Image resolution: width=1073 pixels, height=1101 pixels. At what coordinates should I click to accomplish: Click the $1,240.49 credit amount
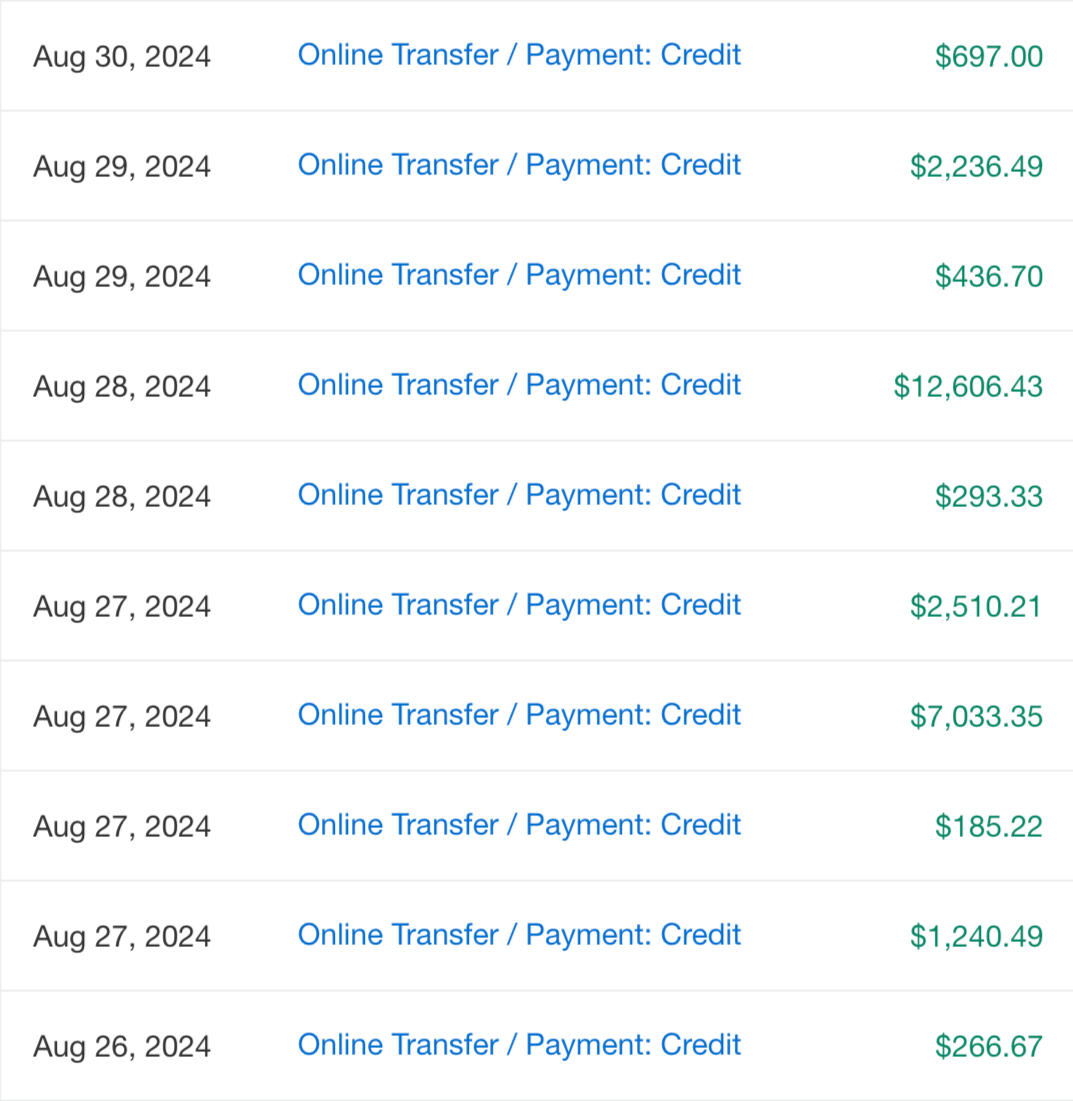pos(975,936)
